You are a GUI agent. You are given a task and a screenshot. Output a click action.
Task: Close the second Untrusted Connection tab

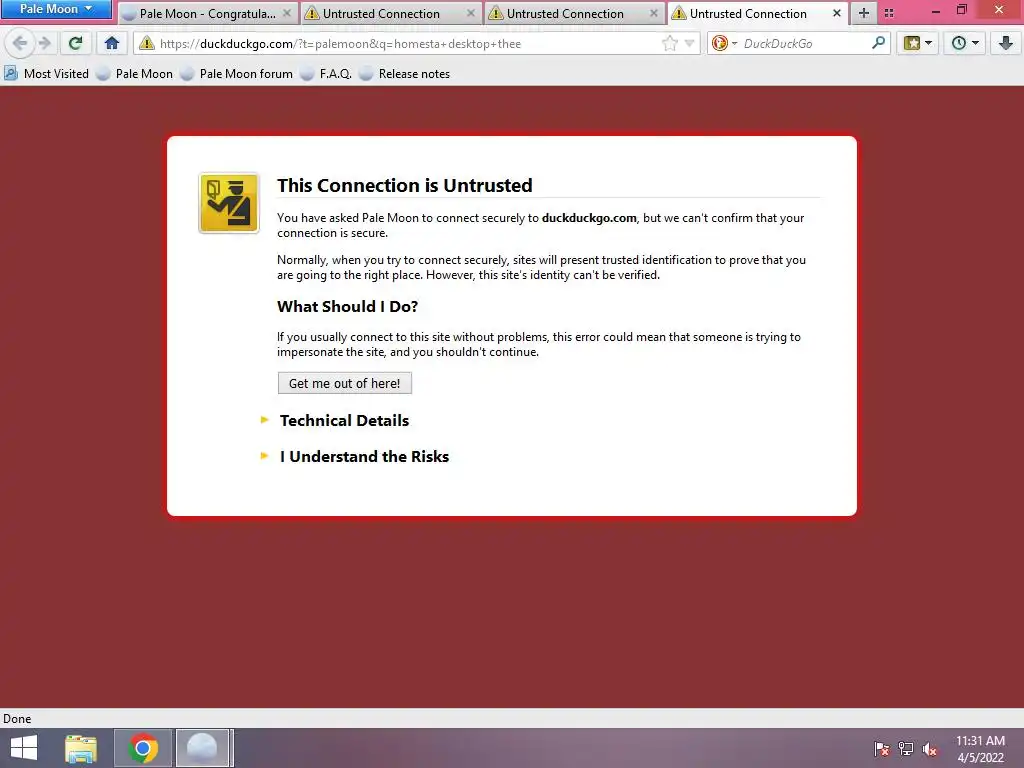(470, 13)
